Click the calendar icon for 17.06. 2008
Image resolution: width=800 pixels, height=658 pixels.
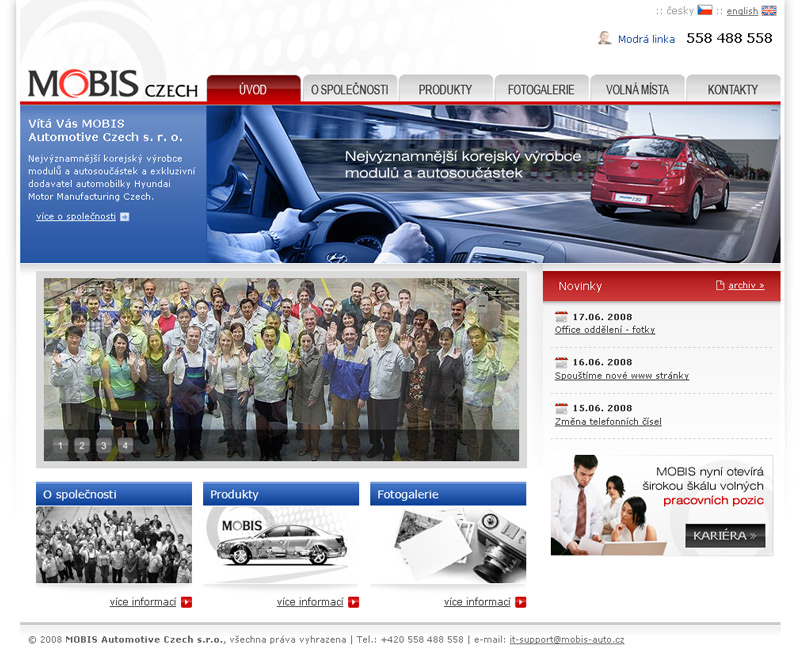[561, 317]
